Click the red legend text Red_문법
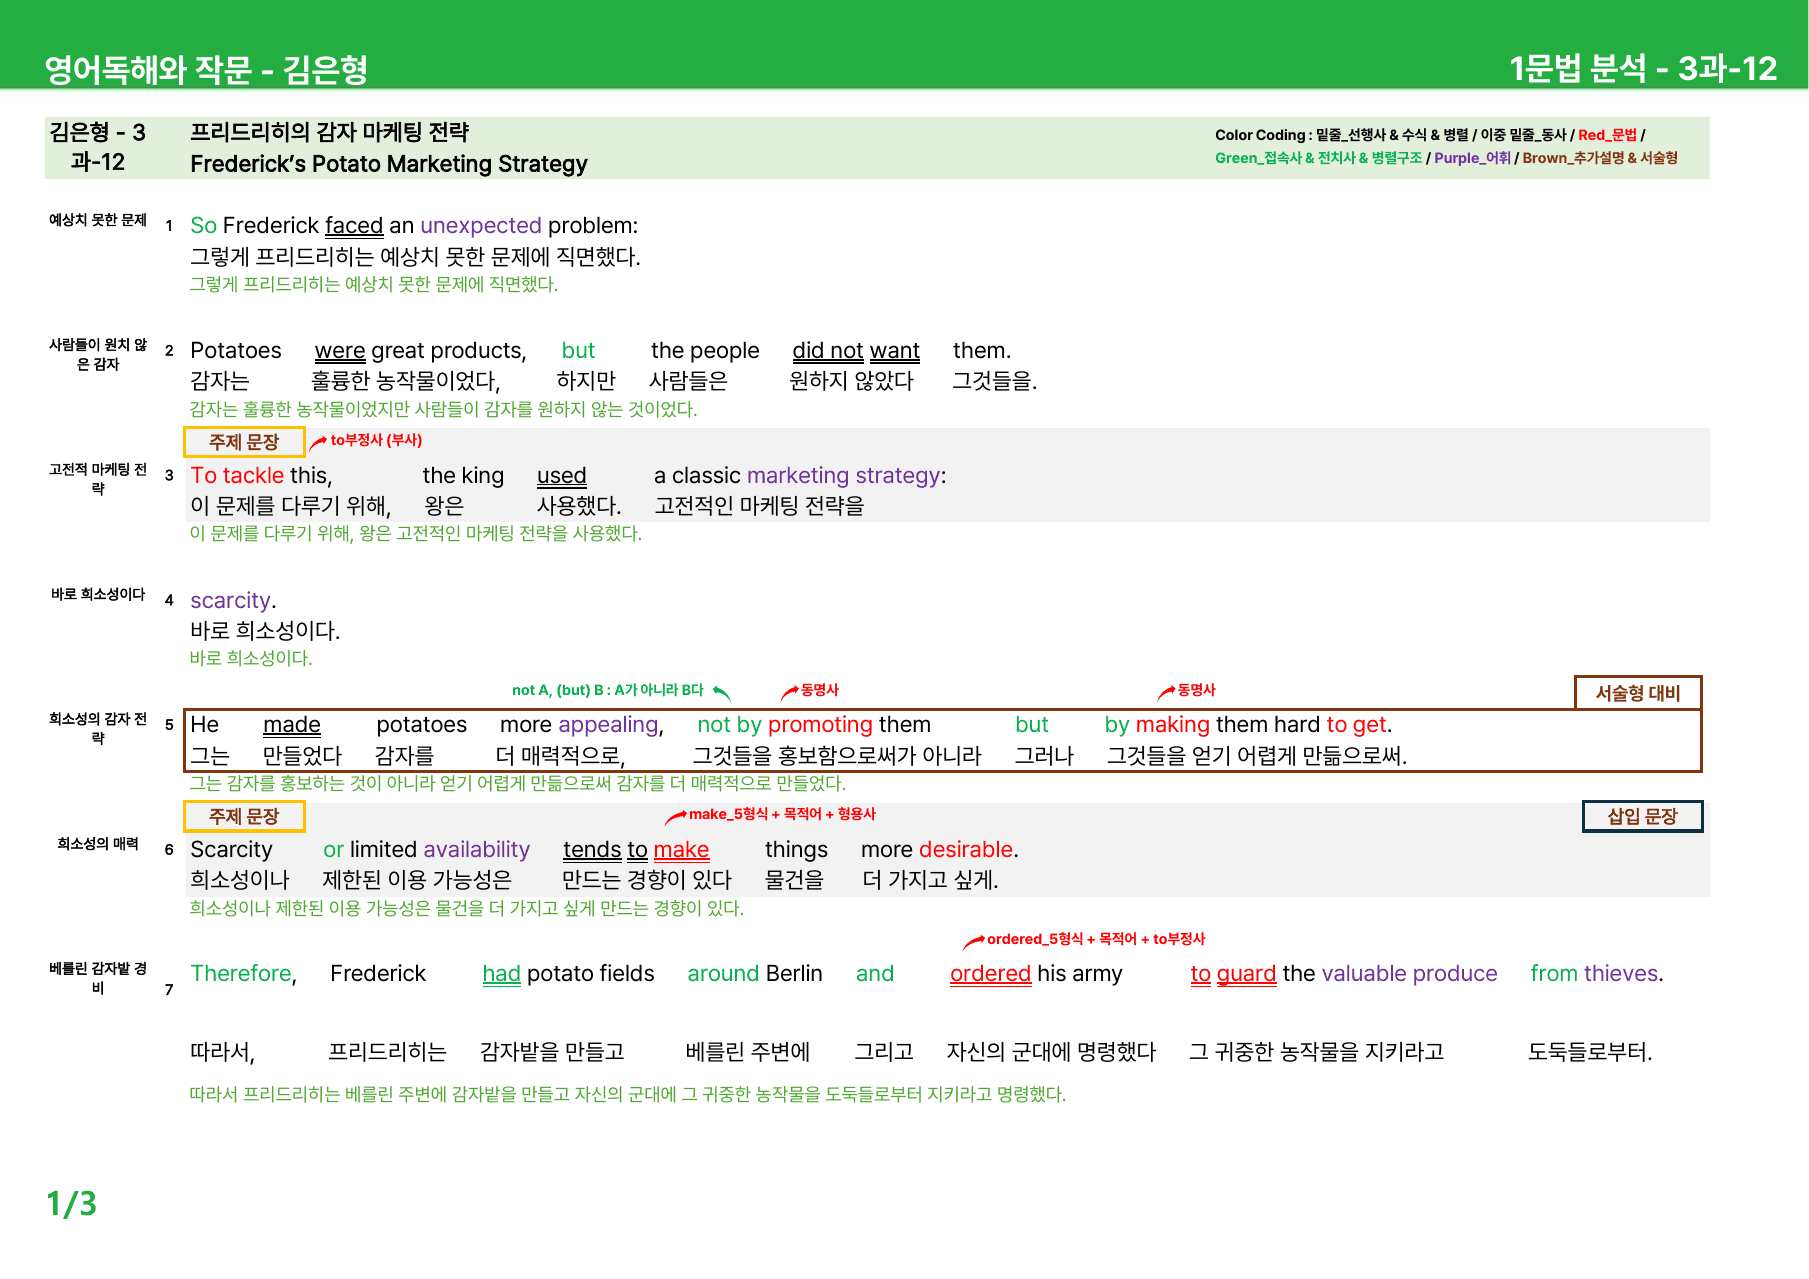1809x1279 pixels. point(1607,135)
